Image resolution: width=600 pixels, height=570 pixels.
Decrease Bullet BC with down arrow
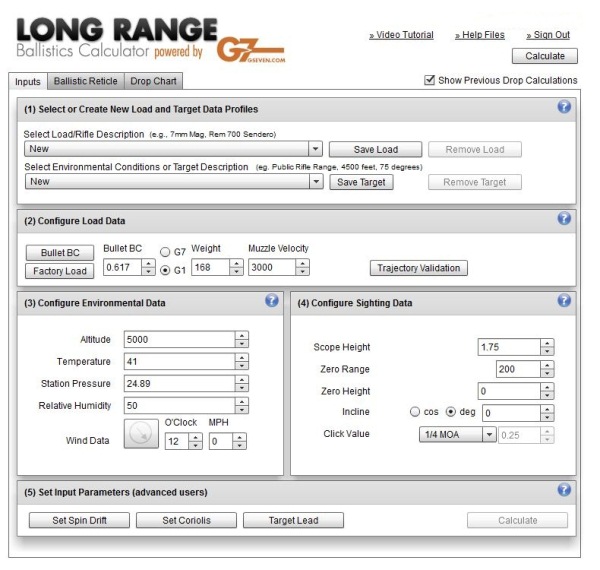(x=148, y=271)
